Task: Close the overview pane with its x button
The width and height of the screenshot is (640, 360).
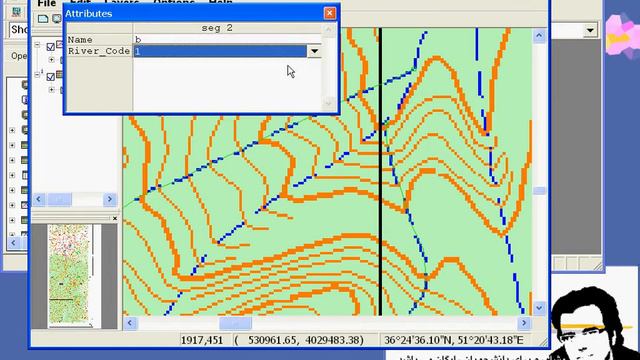Action: 115,218
